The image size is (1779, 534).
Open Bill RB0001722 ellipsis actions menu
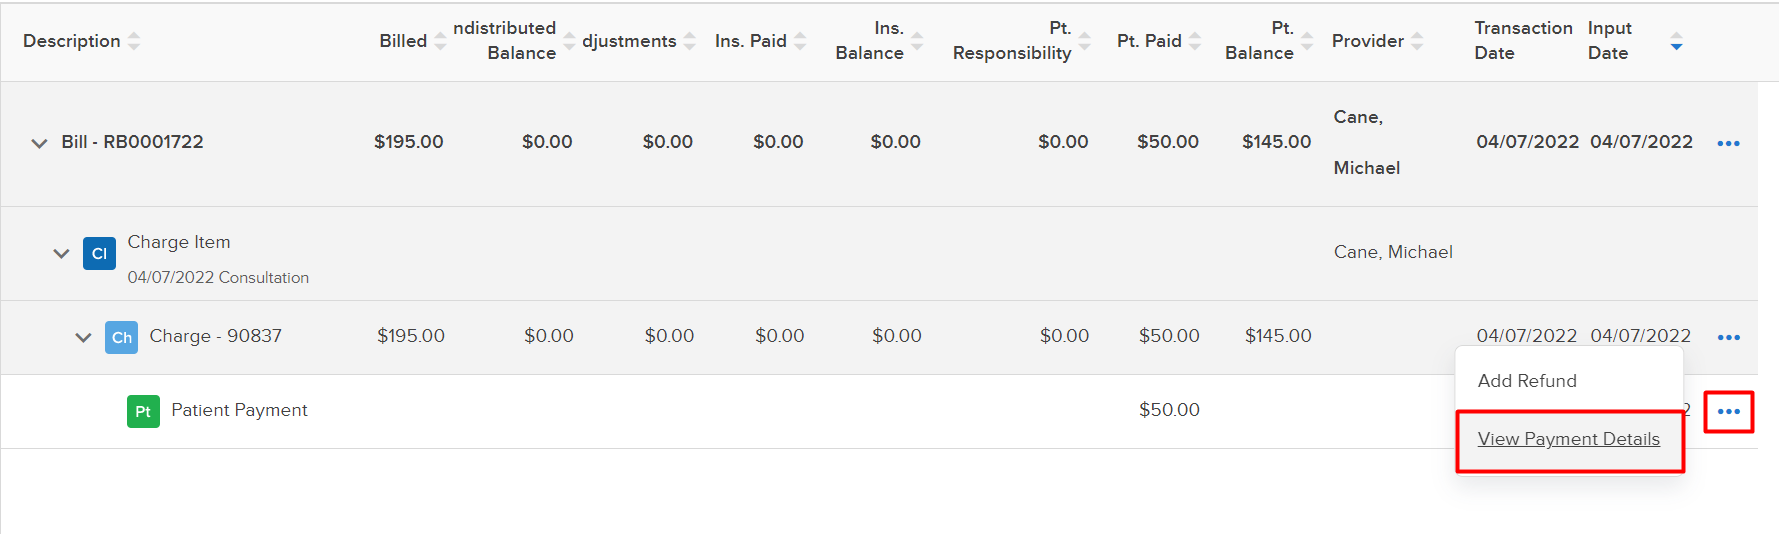1728,143
